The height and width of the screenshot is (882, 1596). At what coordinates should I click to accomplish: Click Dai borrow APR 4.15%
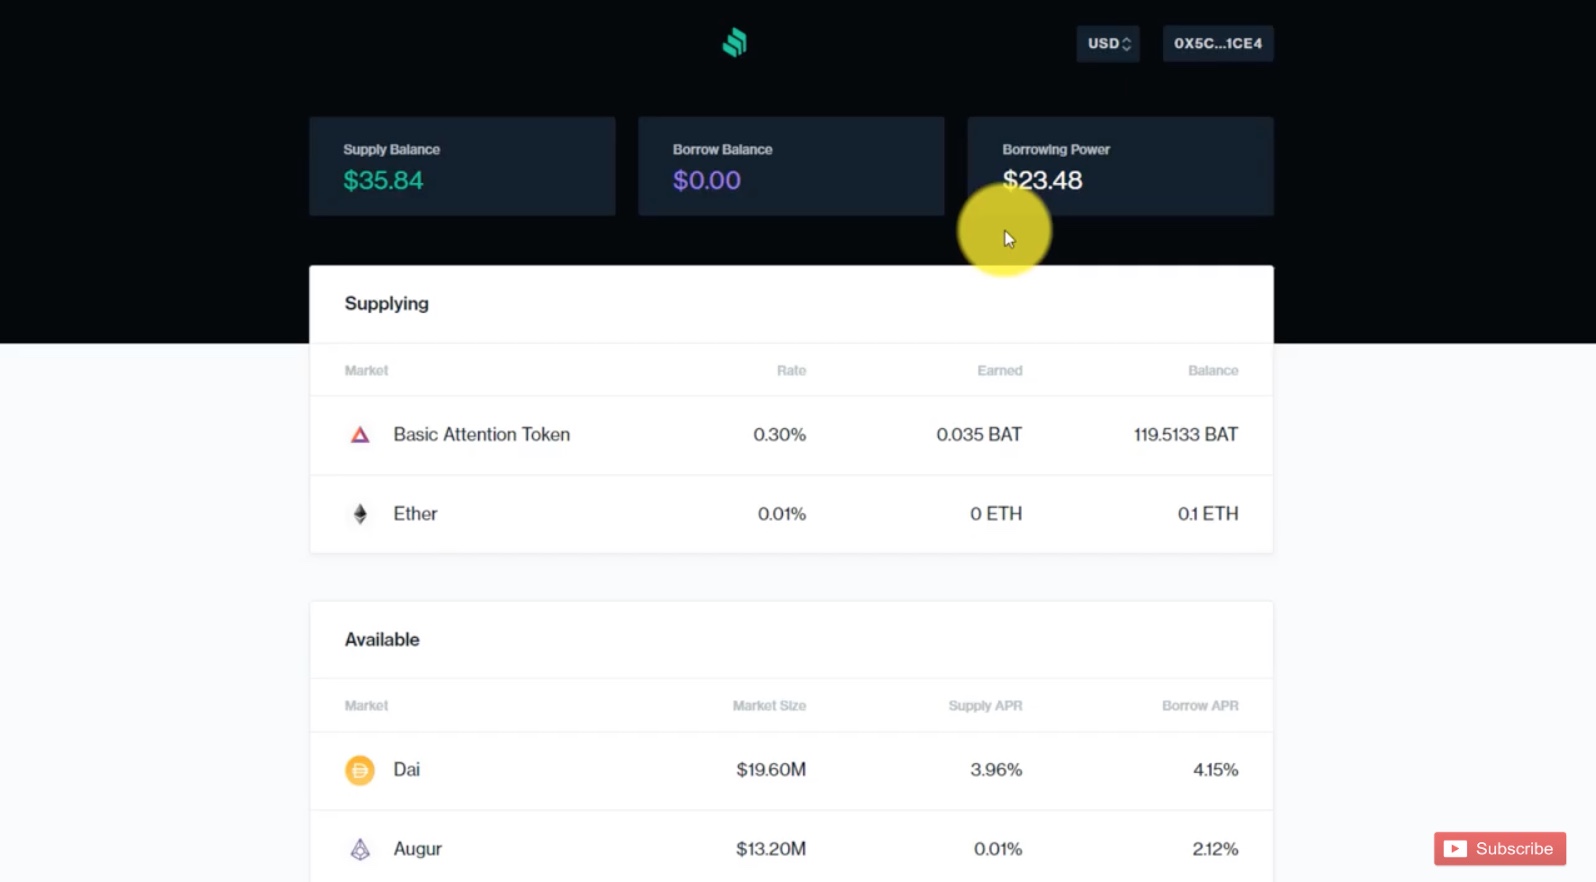click(1215, 770)
